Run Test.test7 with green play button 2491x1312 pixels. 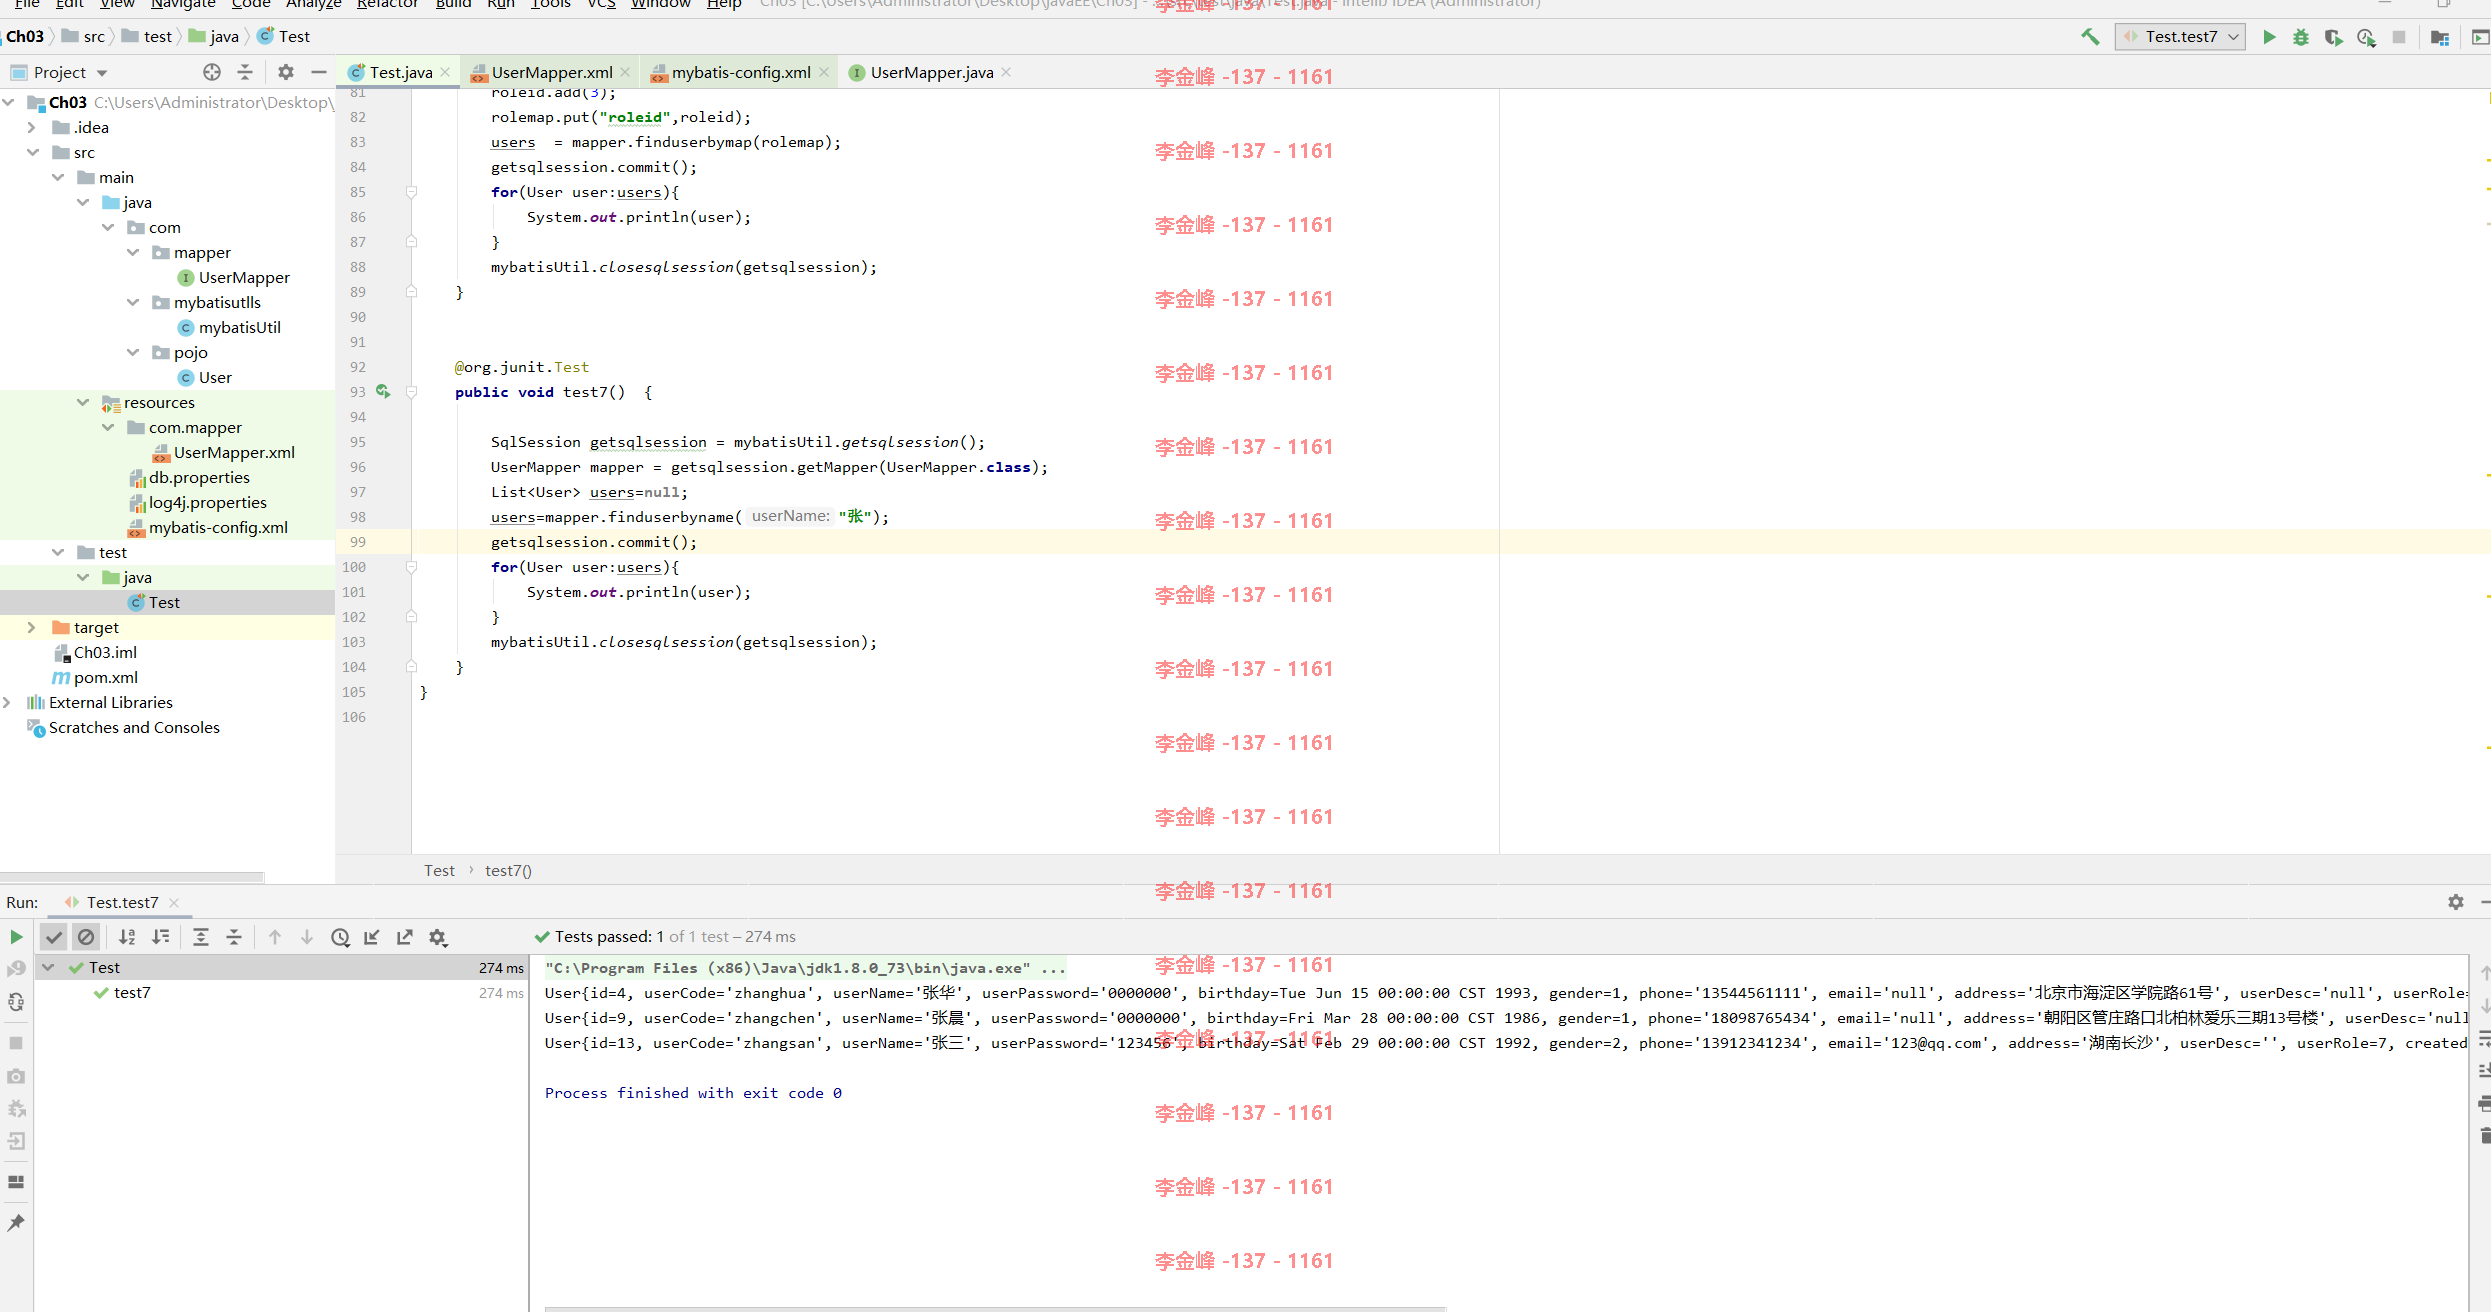pos(2269,37)
